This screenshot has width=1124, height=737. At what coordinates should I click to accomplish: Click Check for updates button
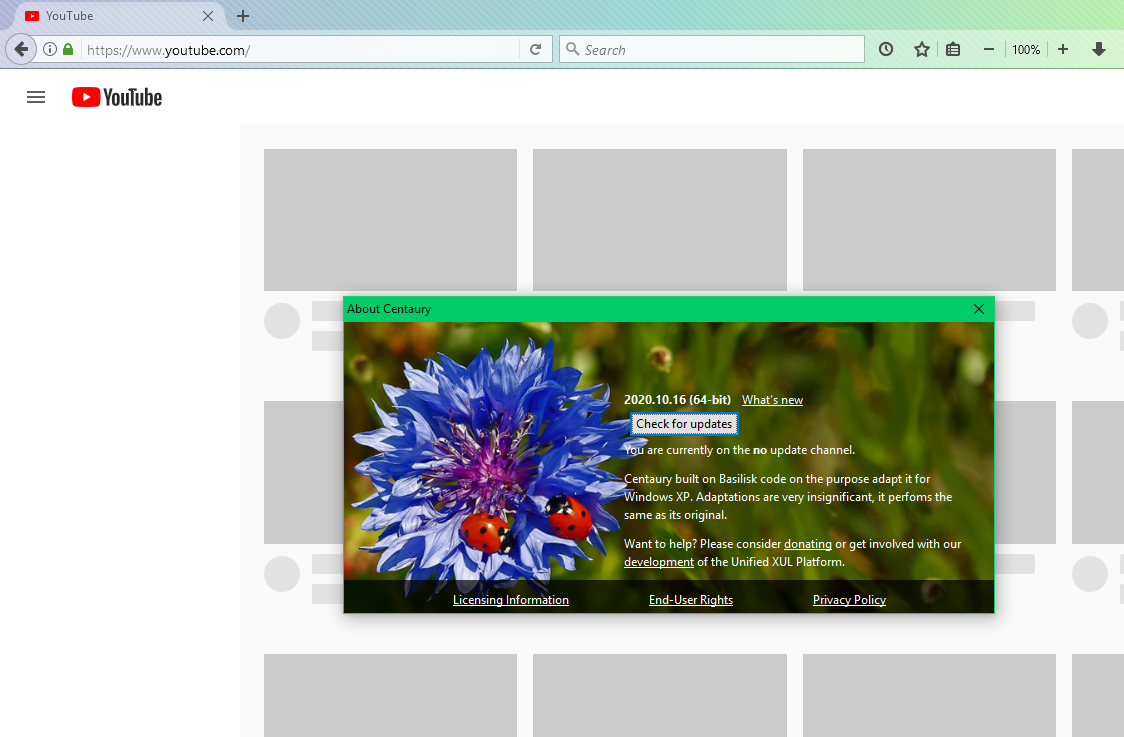pos(684,424)
